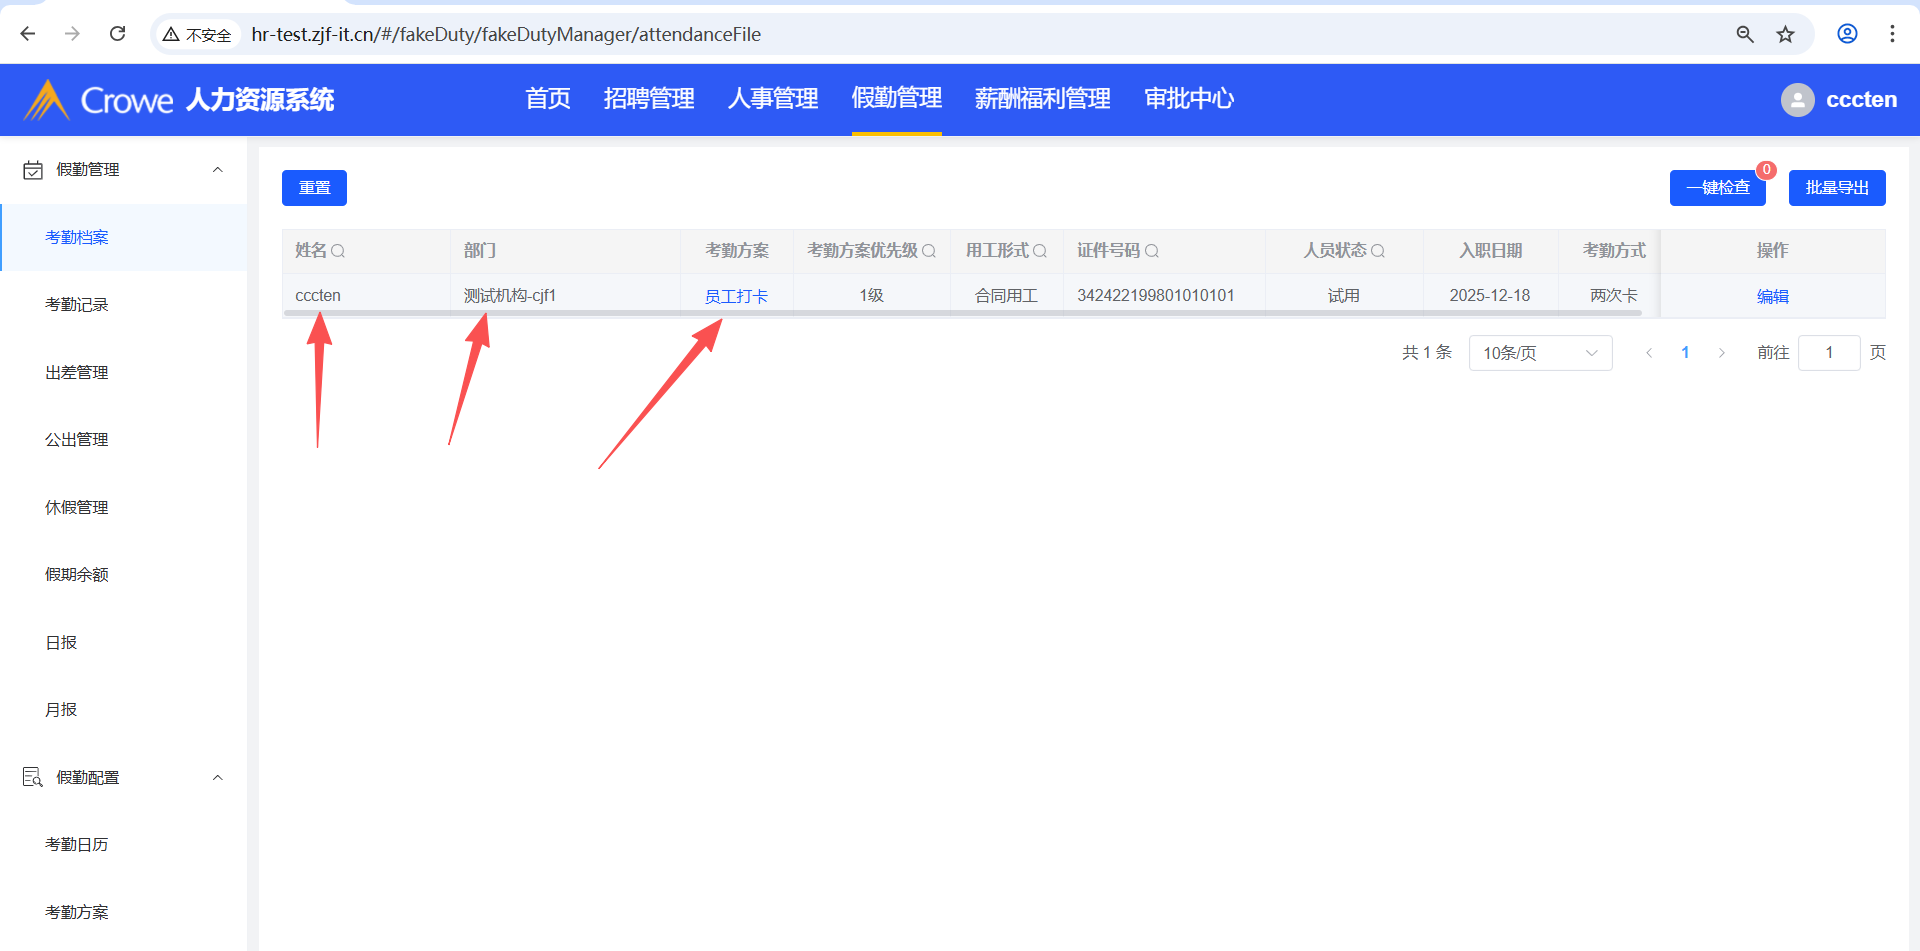Open 审批中心 in the top navigation
The width and height of the screenshot is (1920, 951).
coord(1189,99)
